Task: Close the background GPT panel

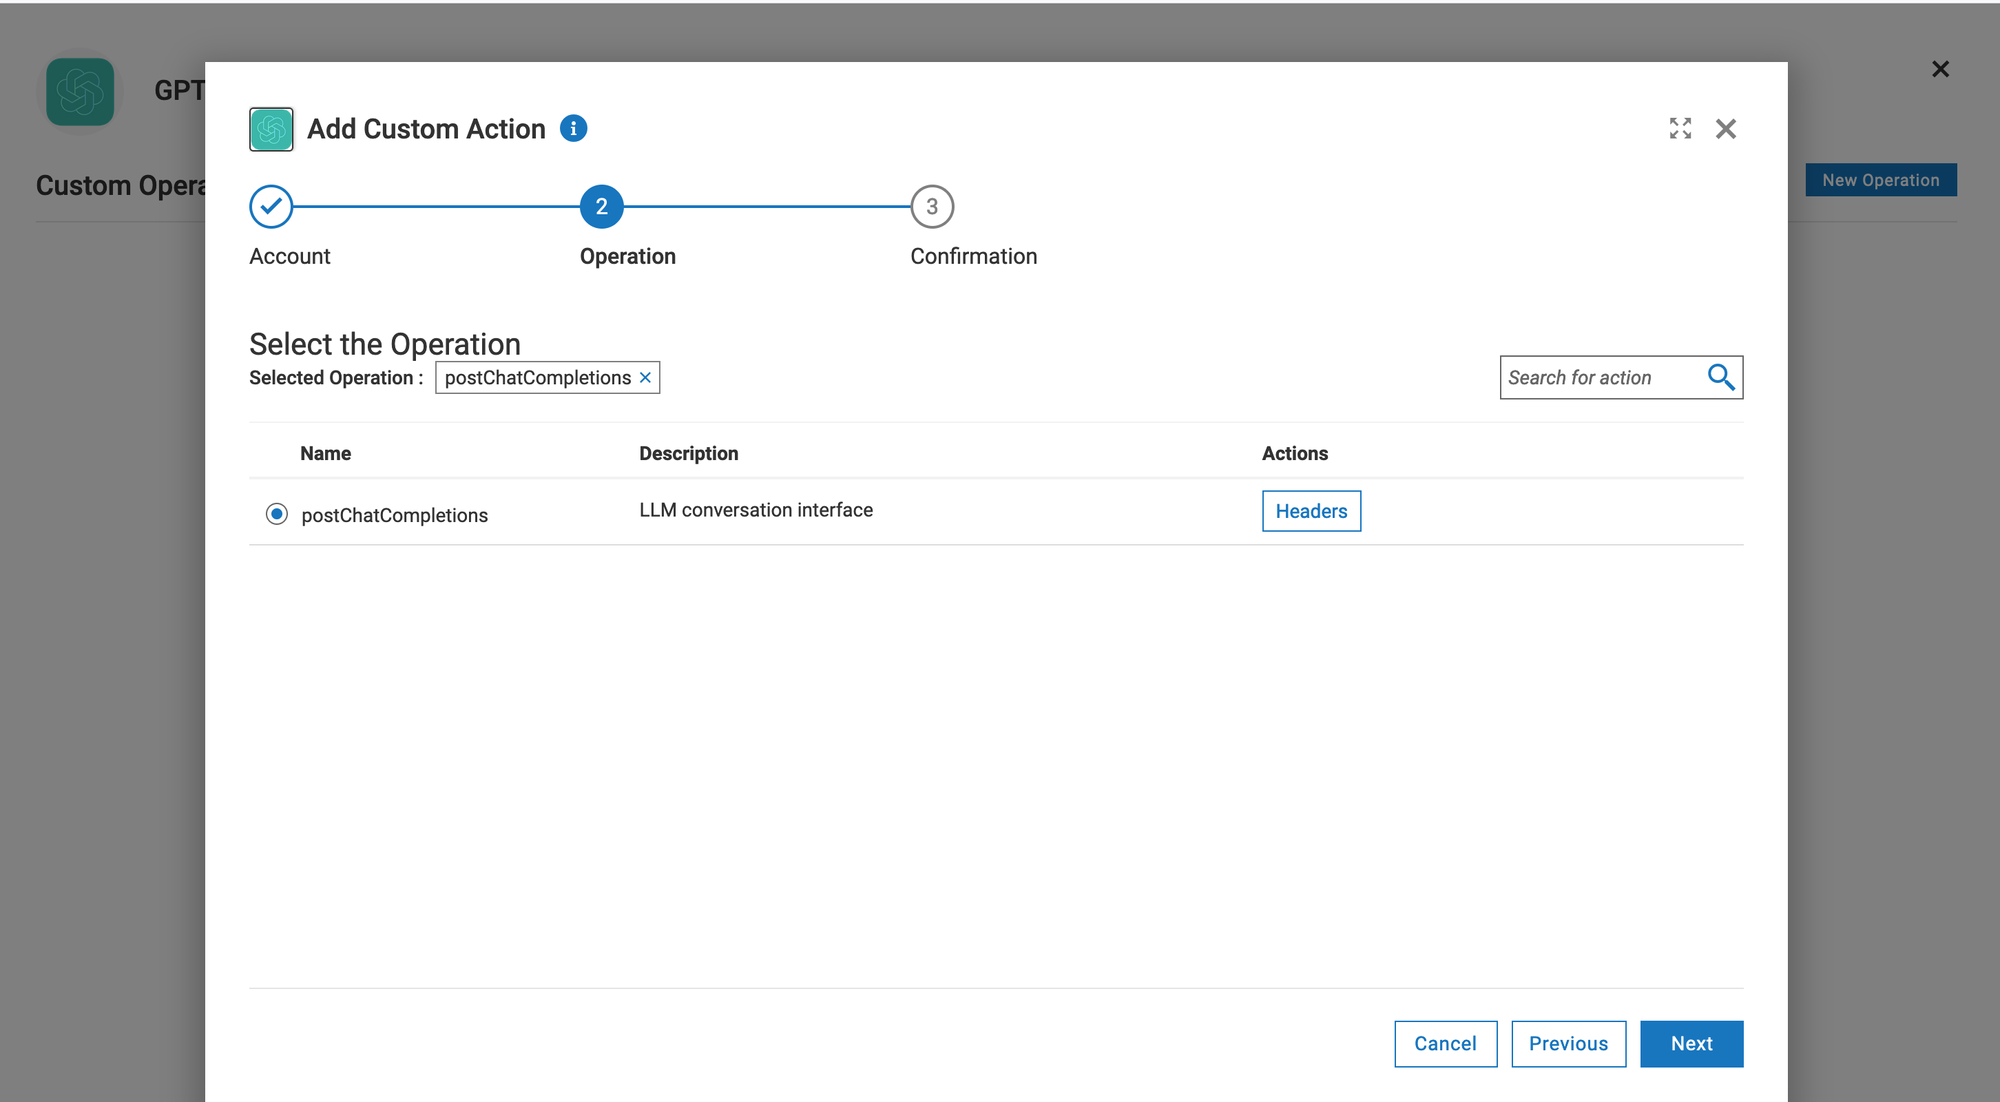Action: click(x=1940, y=69)
